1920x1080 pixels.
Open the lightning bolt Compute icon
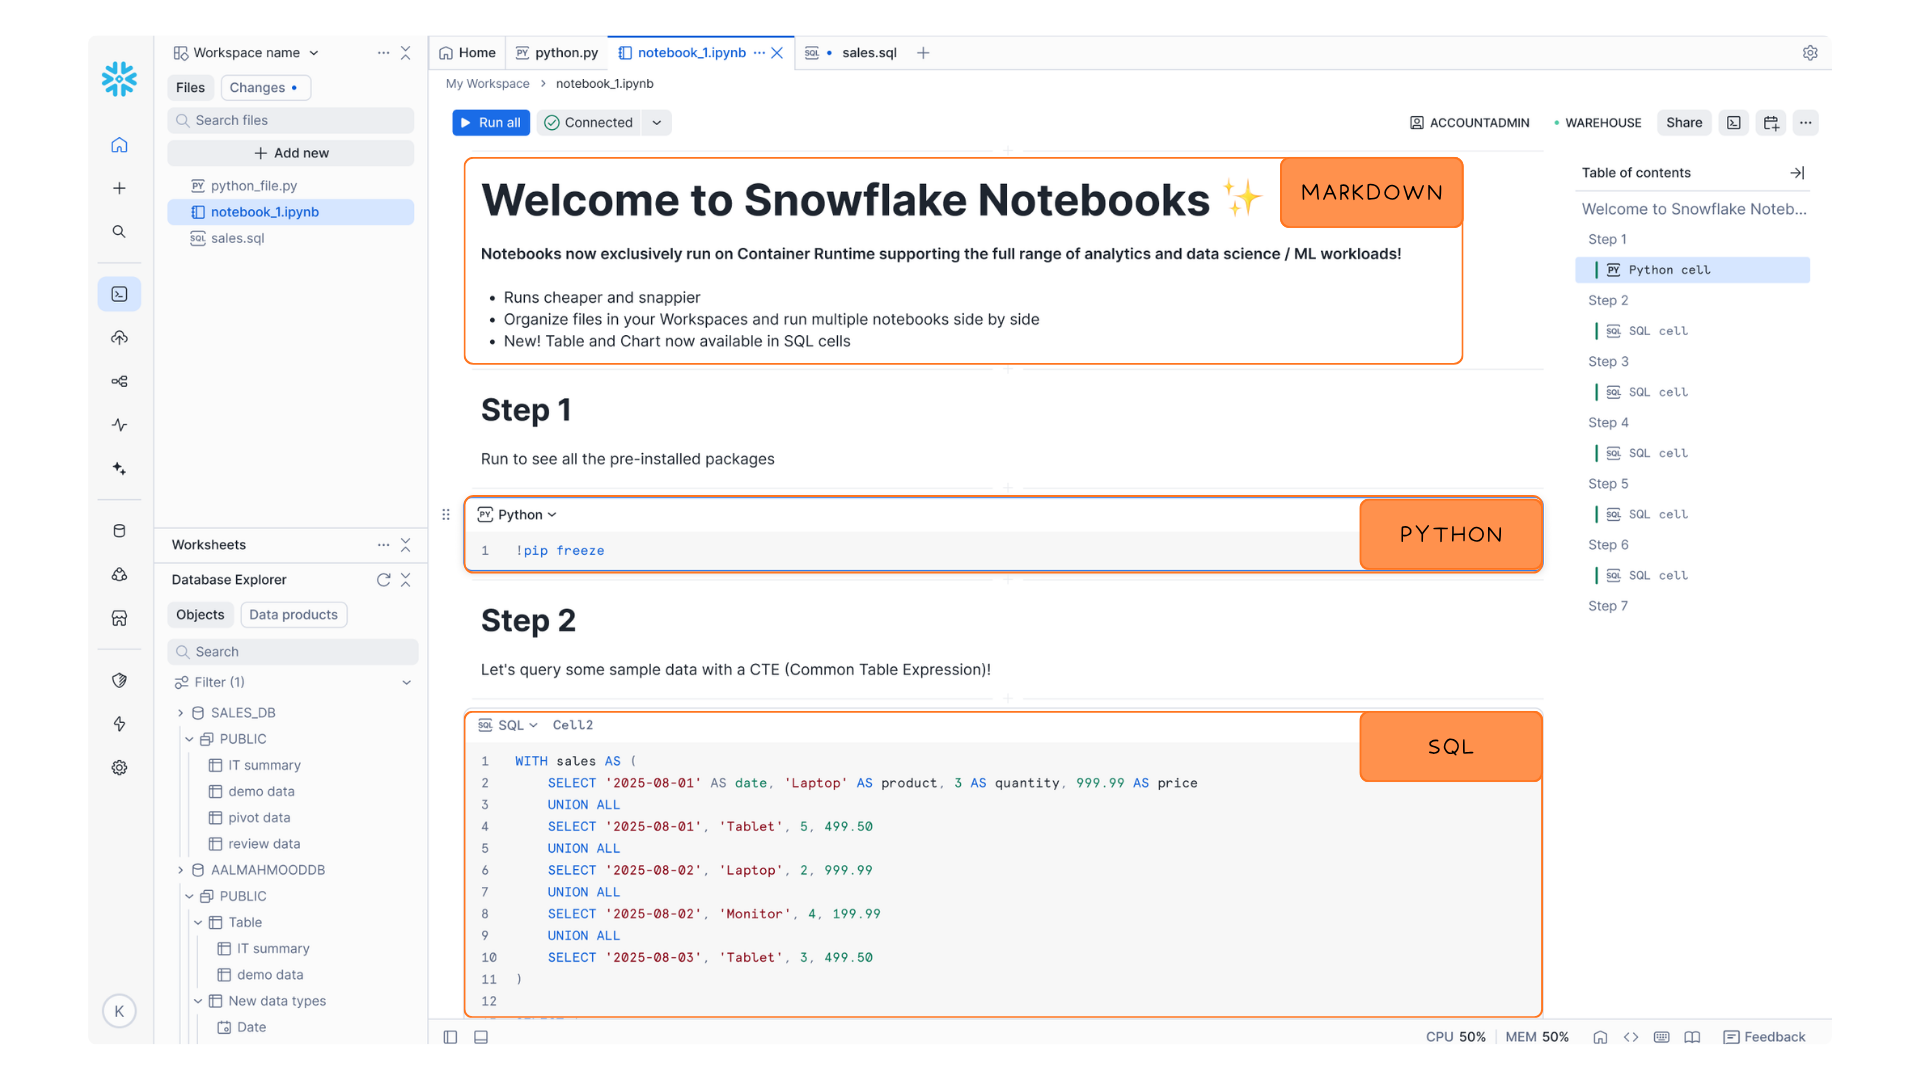(x=119, y=724)
